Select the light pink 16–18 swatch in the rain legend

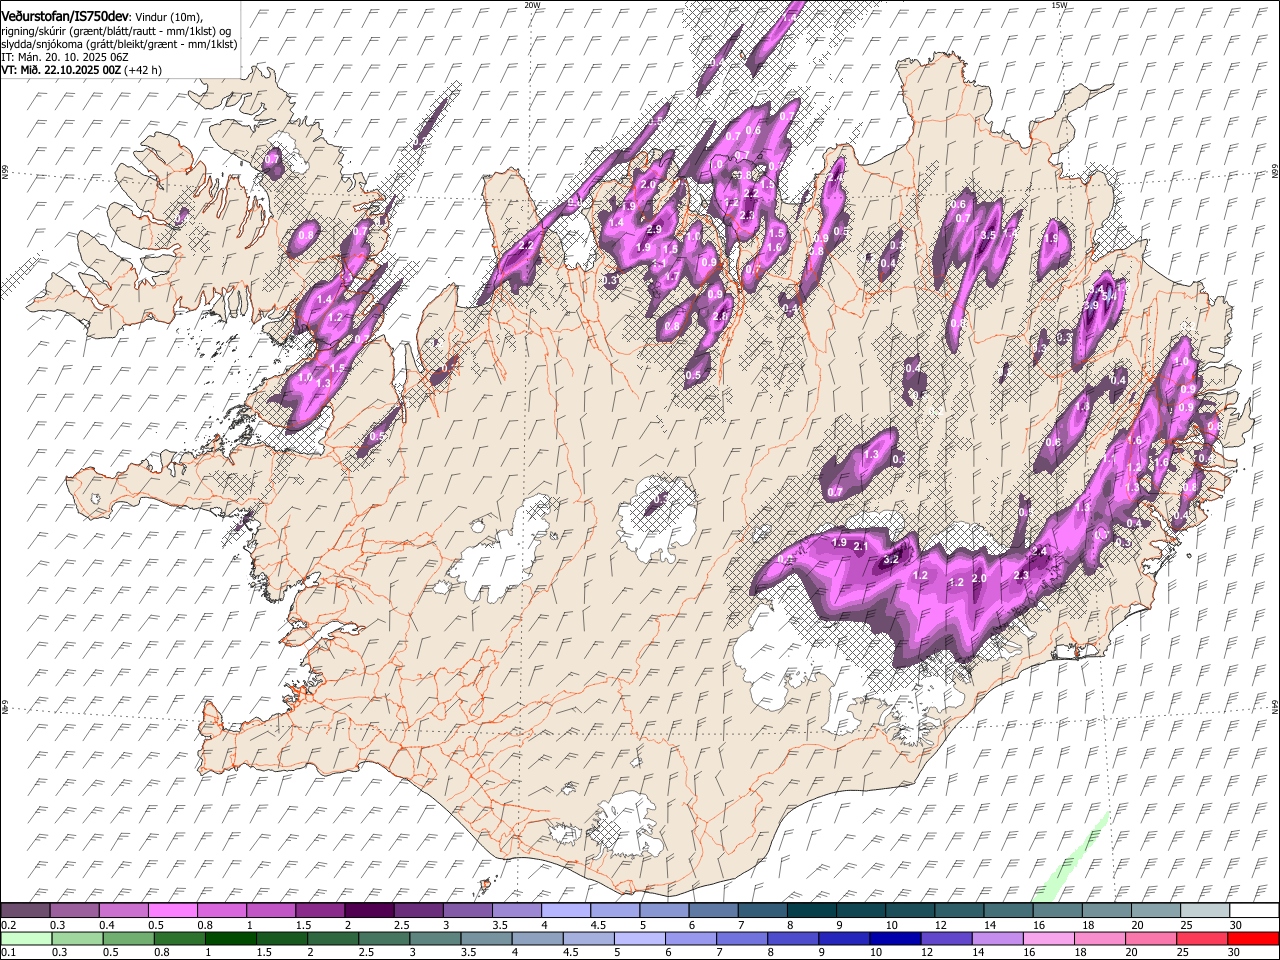[x=1048, y=938]
